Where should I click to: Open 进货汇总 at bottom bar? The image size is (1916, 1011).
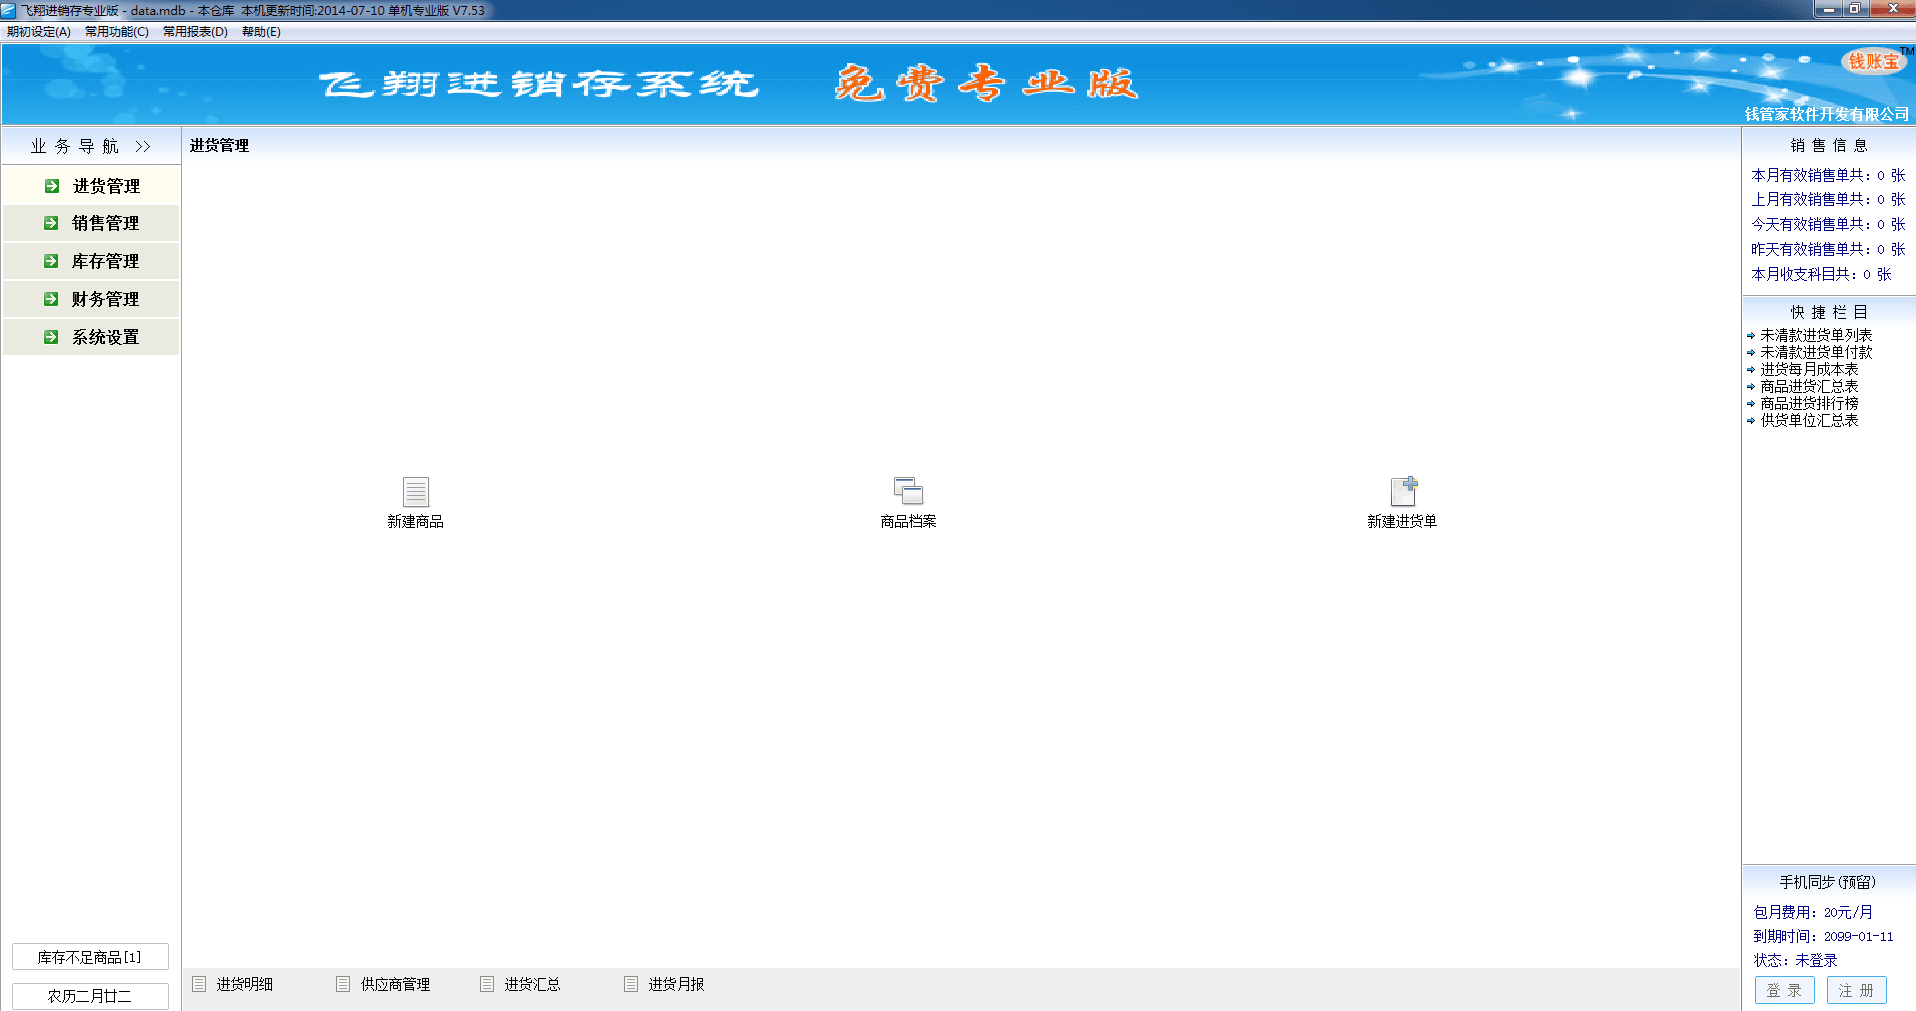tap(531, 984)
